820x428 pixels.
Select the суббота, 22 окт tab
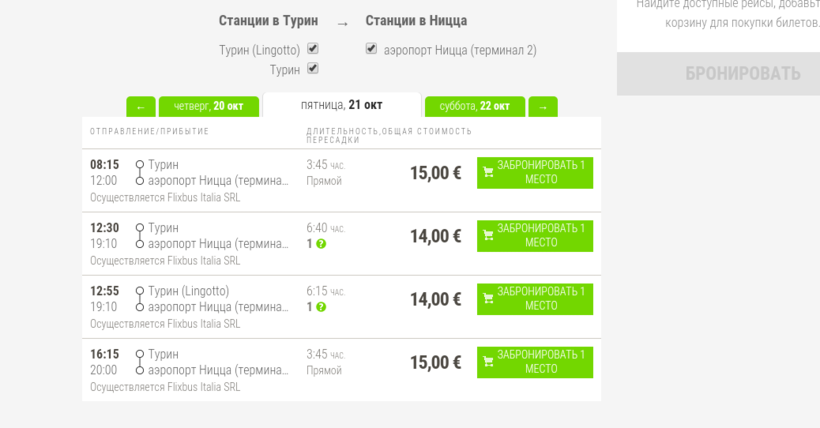(475, 106)
